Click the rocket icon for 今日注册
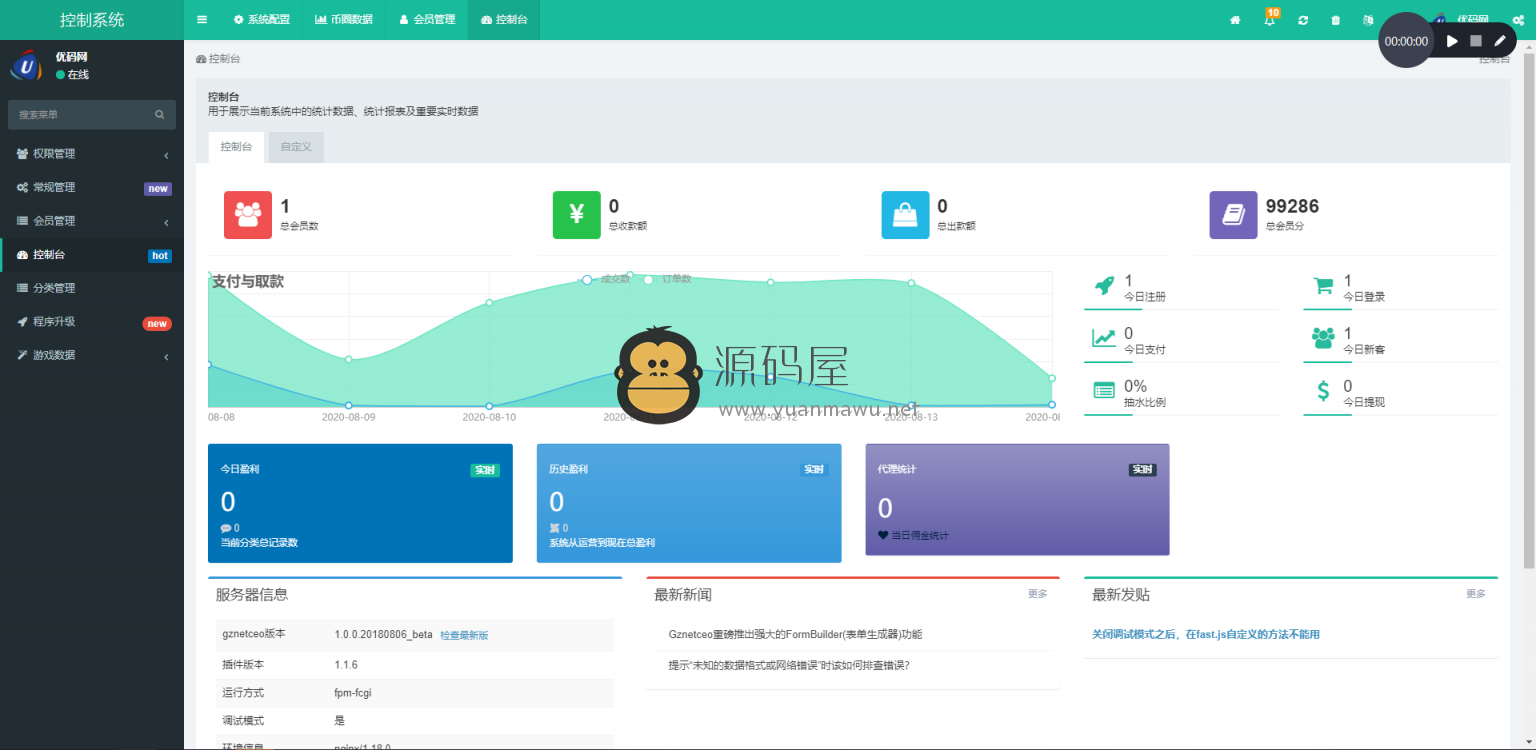 coord(1104,286)
